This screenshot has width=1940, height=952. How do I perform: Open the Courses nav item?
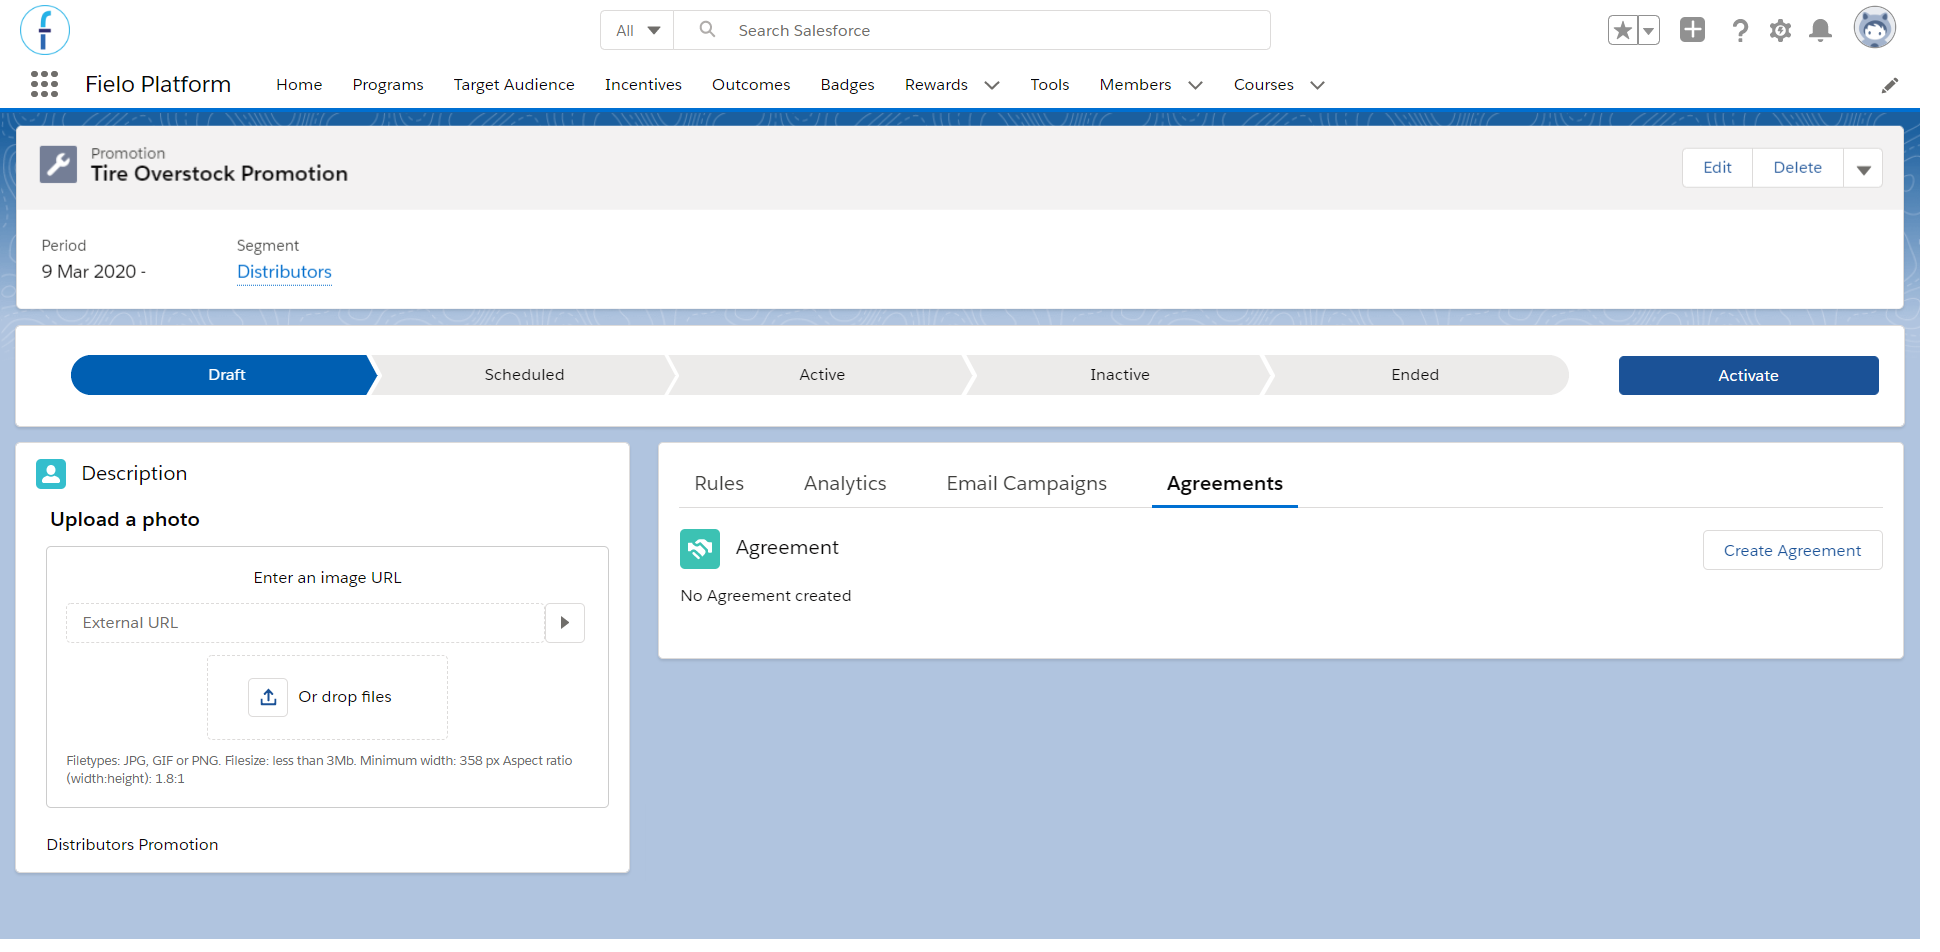click(1264, 85)
